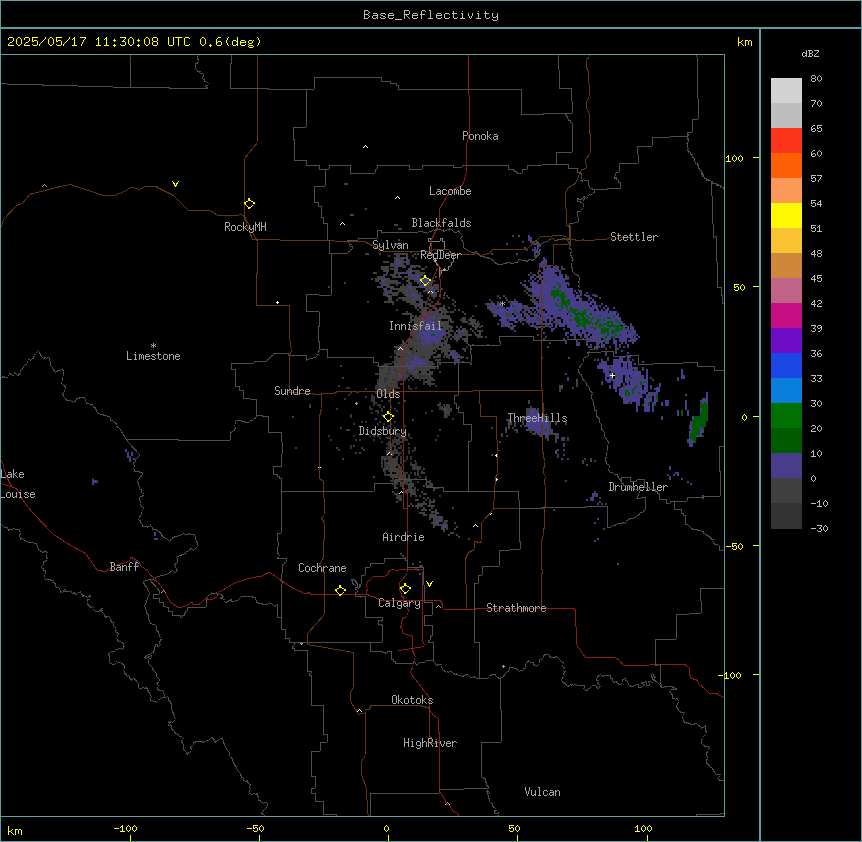The image size is (862, 842).
Task: Click the Blackfalds city label
Action: point(441,223)
